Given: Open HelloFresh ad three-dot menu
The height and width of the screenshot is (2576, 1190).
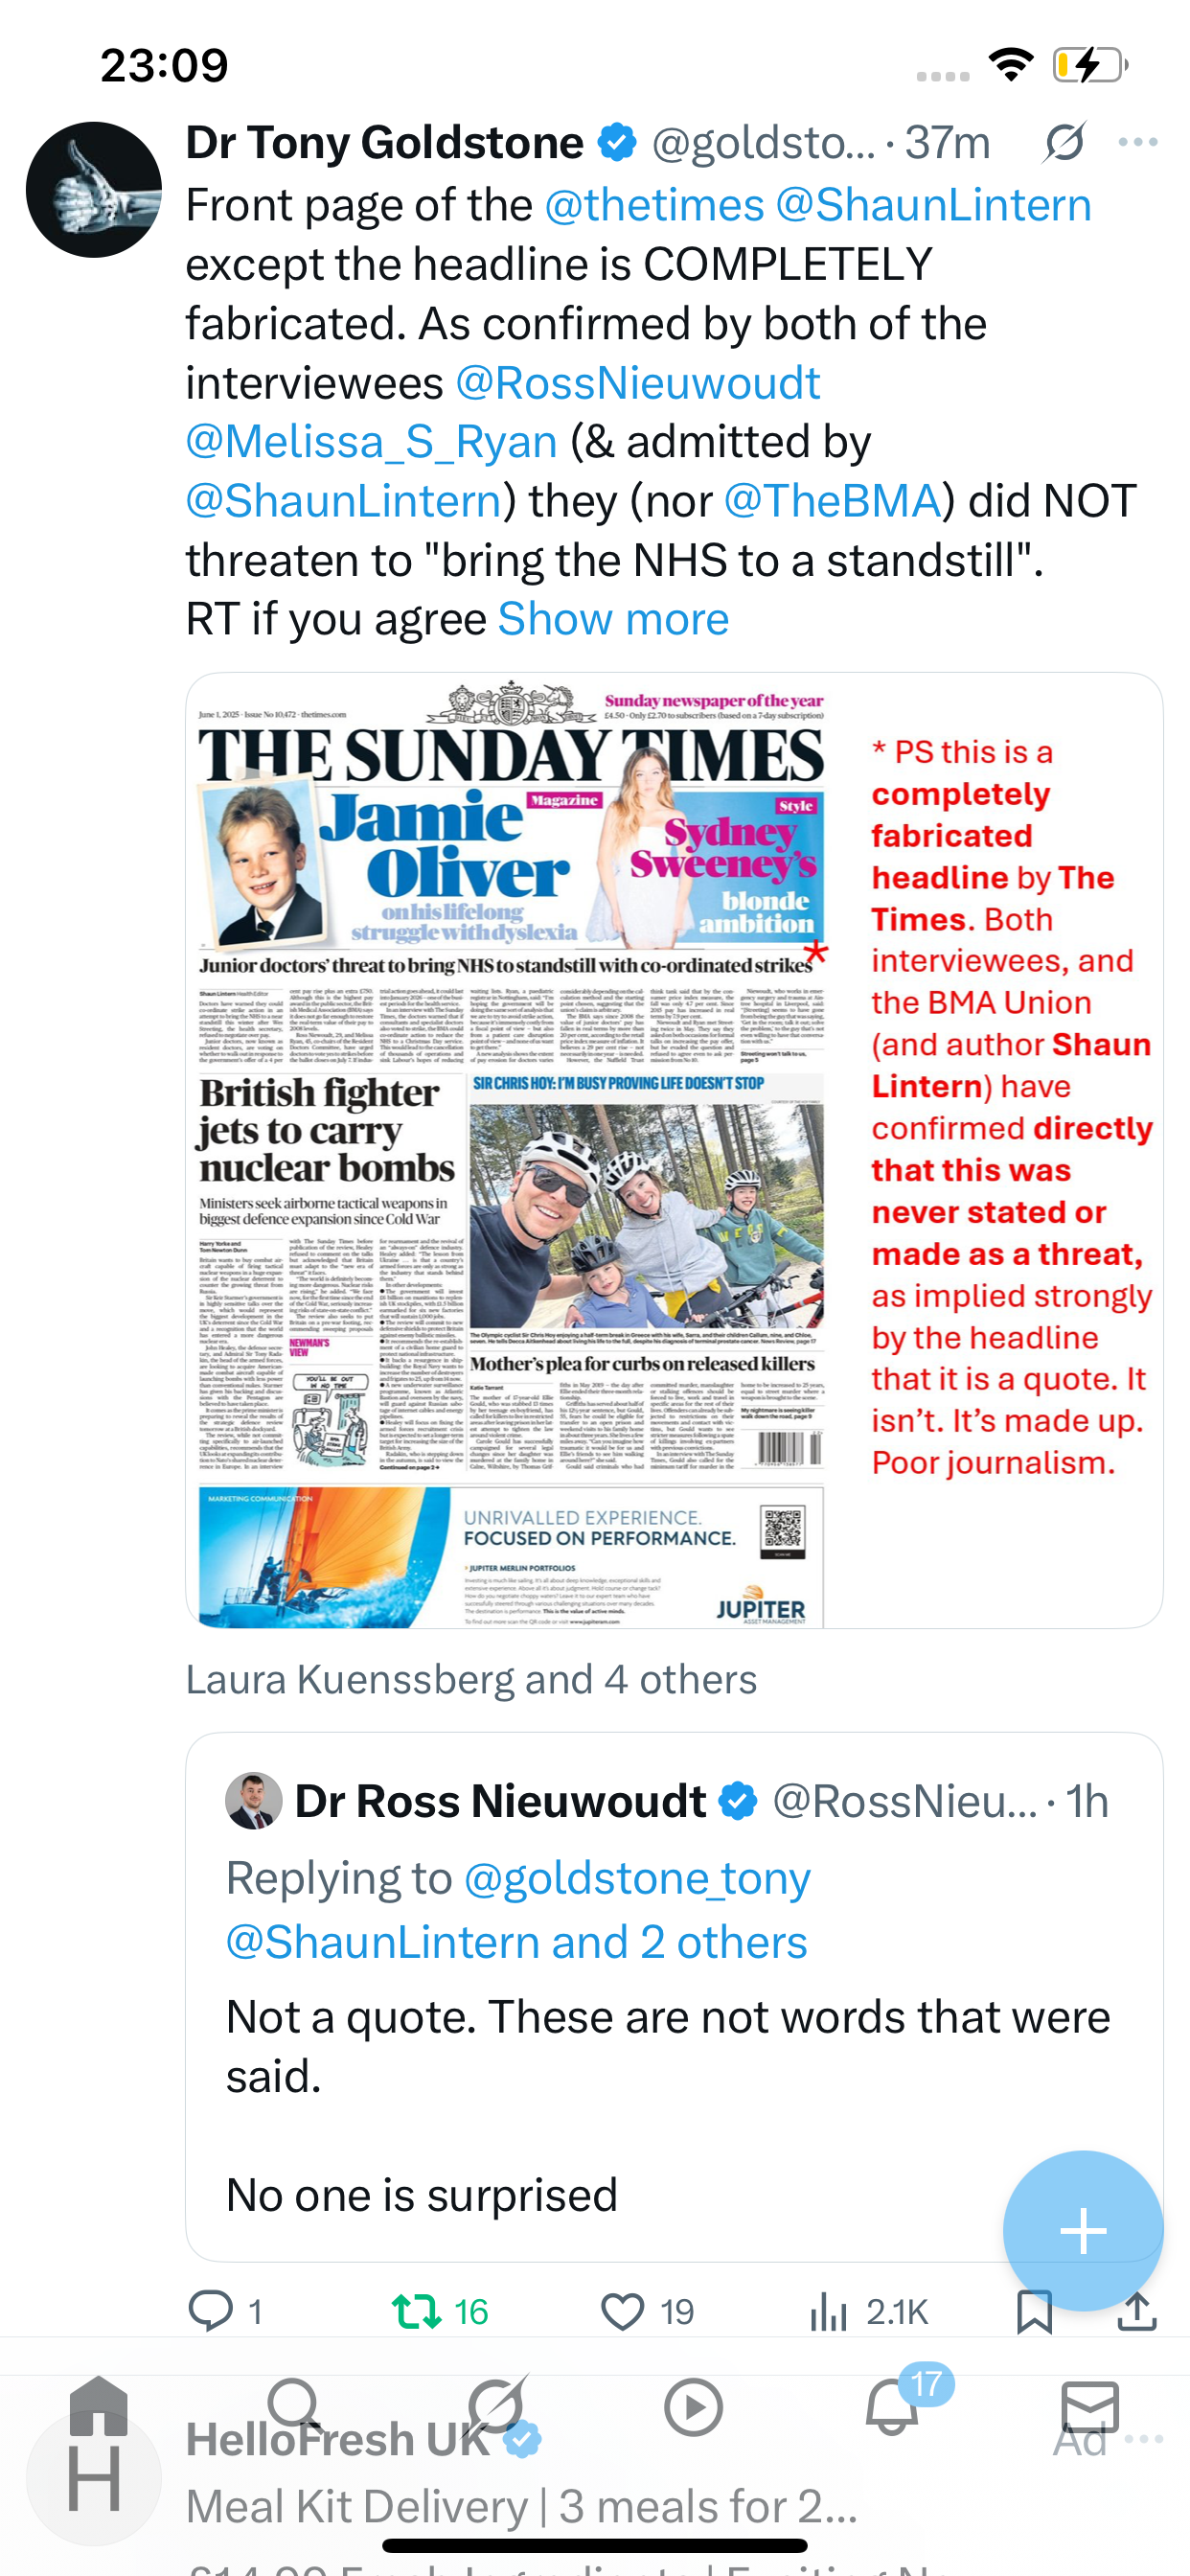Looking at the screenshot, I should point(1144,2439).
